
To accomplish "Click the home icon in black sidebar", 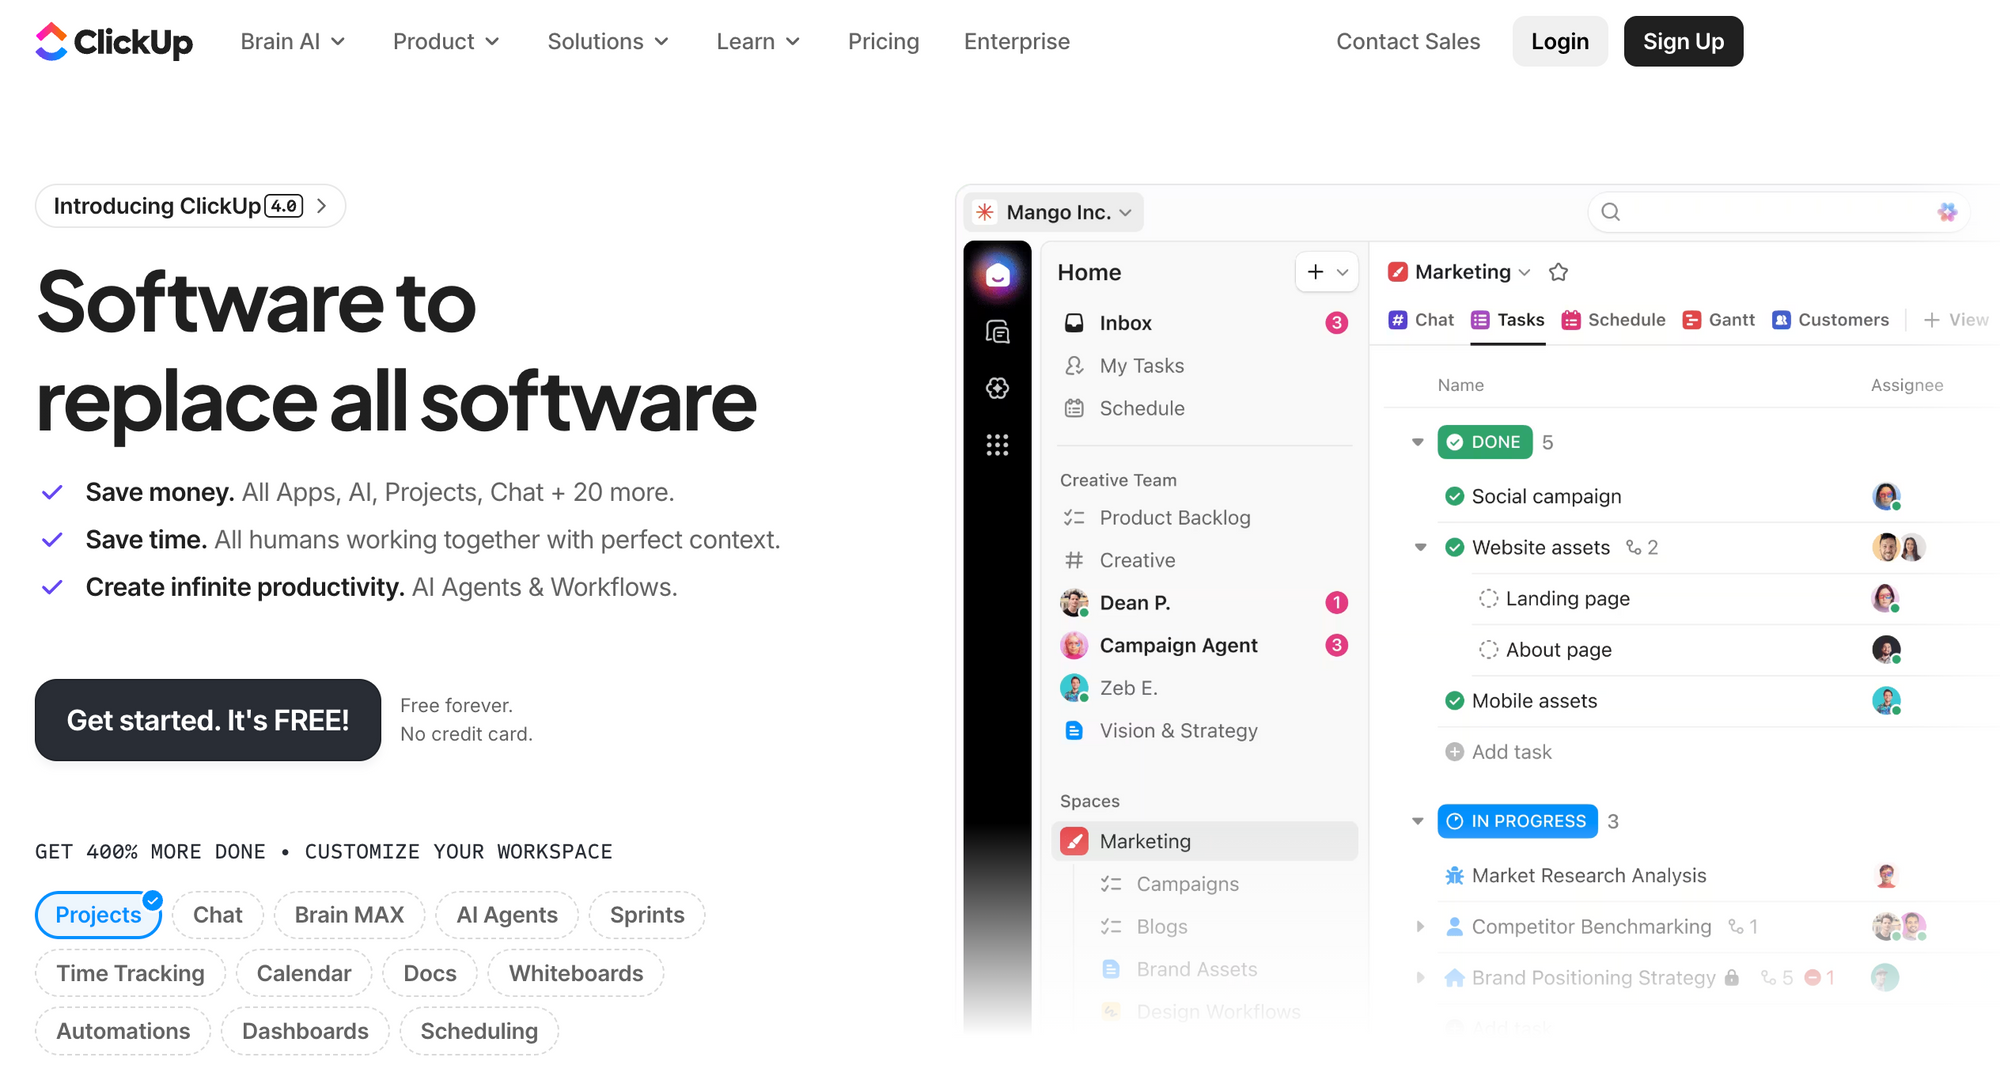I will [x=997, y=275].
